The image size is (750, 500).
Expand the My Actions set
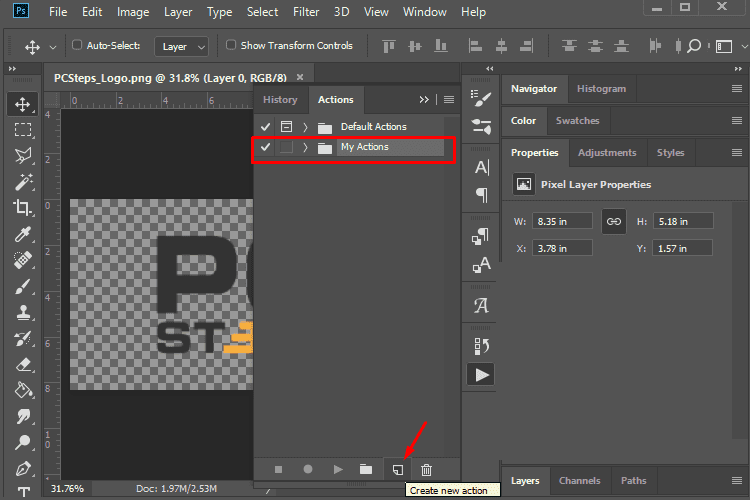[x=305, y=147]
